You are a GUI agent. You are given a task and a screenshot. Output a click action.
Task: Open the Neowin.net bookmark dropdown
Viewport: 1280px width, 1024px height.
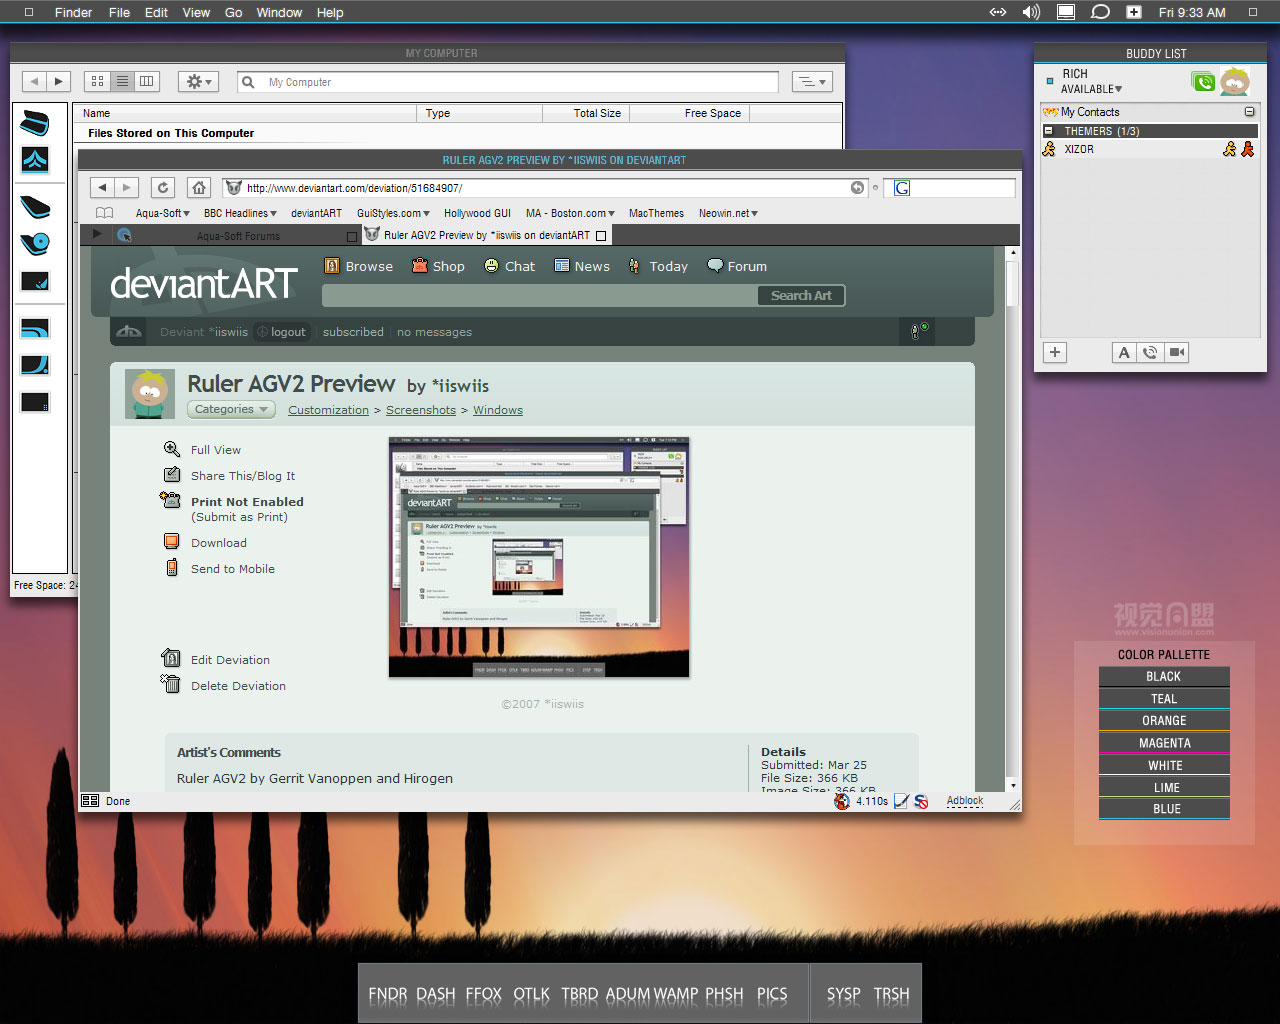pos(728,213)
